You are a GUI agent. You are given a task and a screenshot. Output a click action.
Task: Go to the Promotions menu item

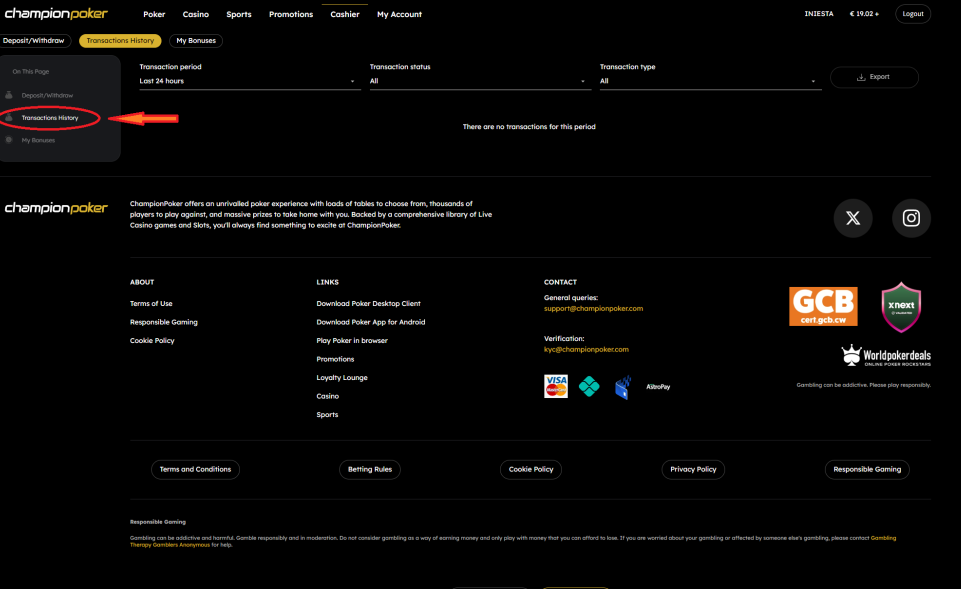pyautogui.click(x=291, y=15)
